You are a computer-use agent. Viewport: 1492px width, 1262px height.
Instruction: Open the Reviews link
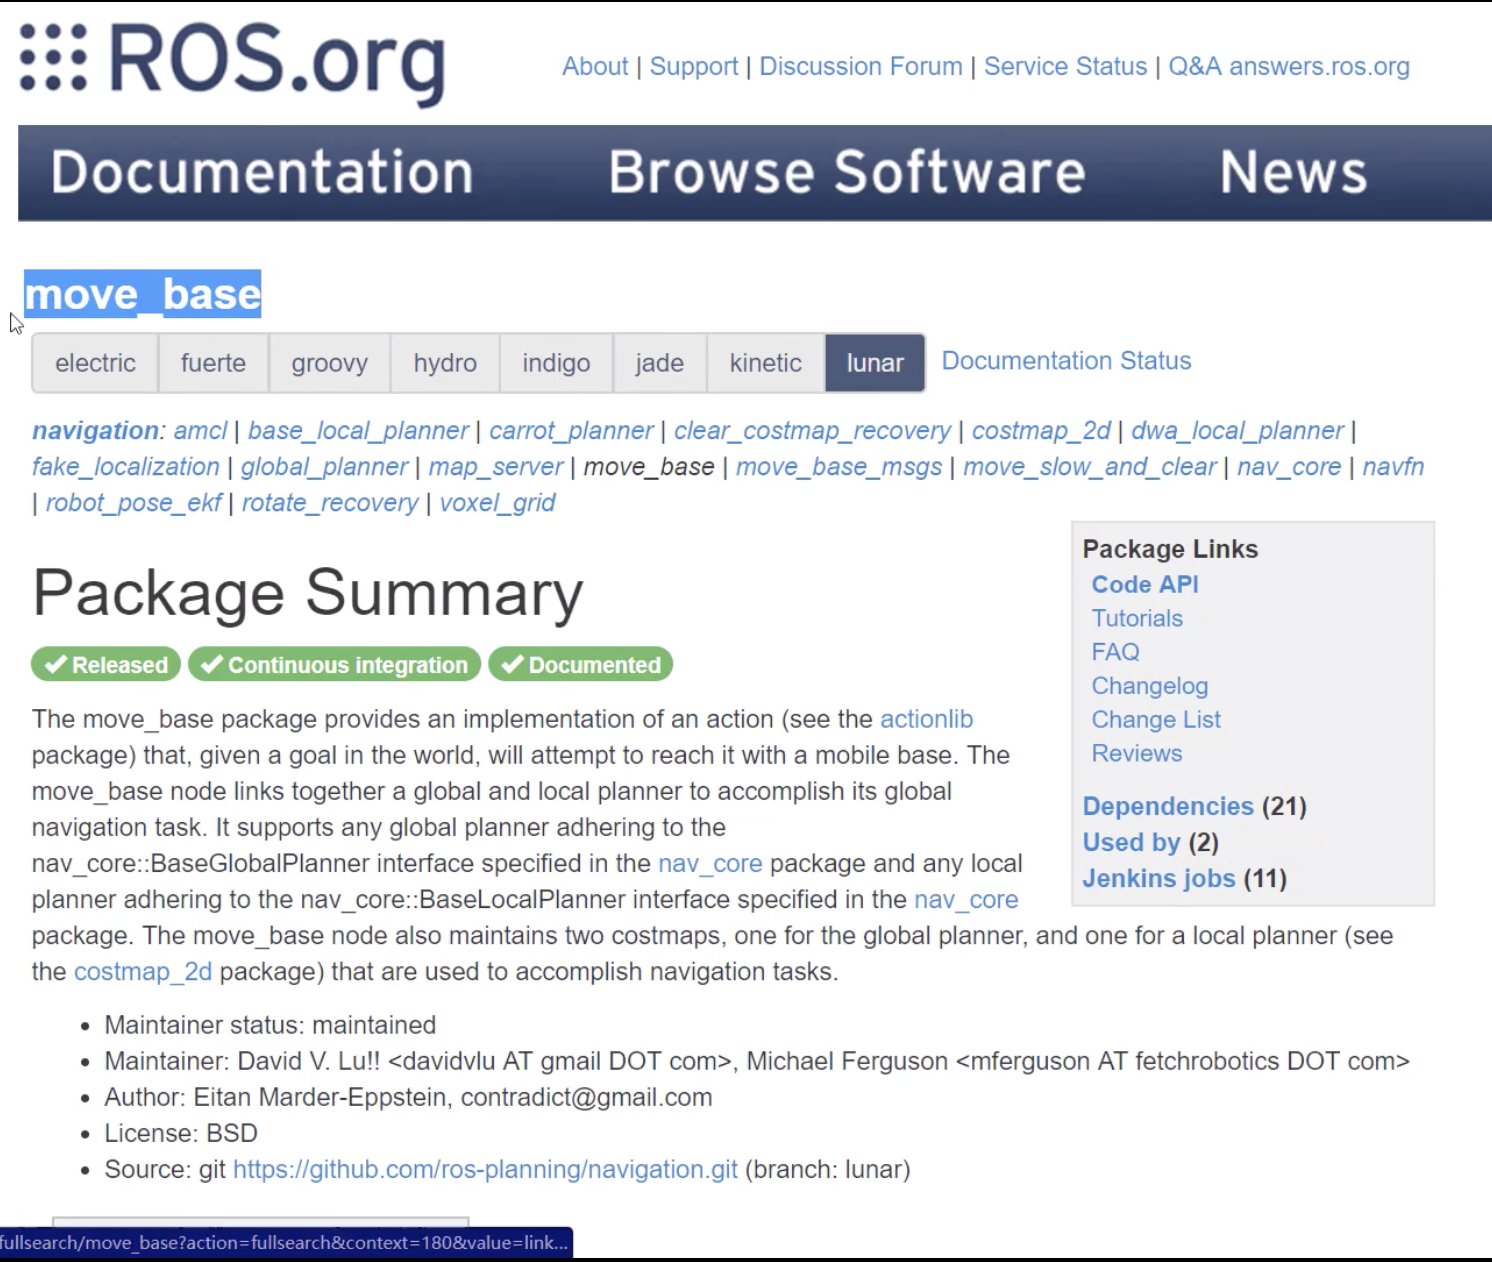(x=1137, y=754)
